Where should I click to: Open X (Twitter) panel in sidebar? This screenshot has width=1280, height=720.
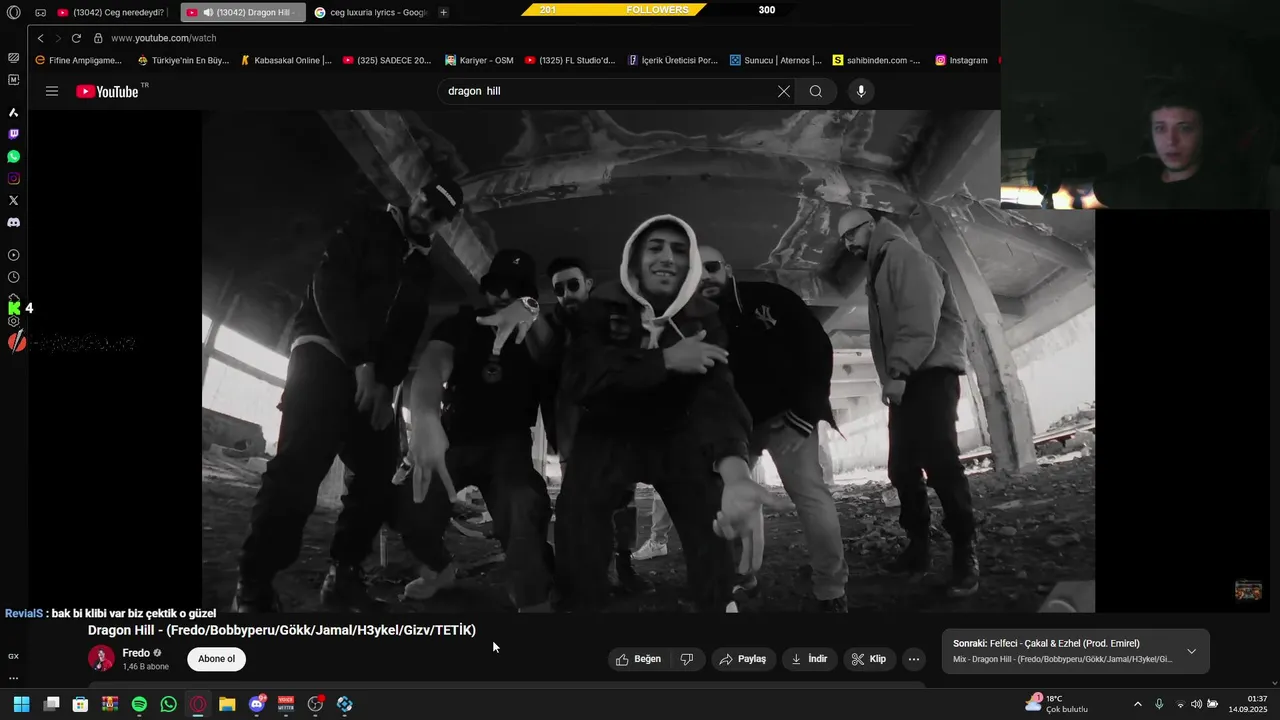coord(13,200)
